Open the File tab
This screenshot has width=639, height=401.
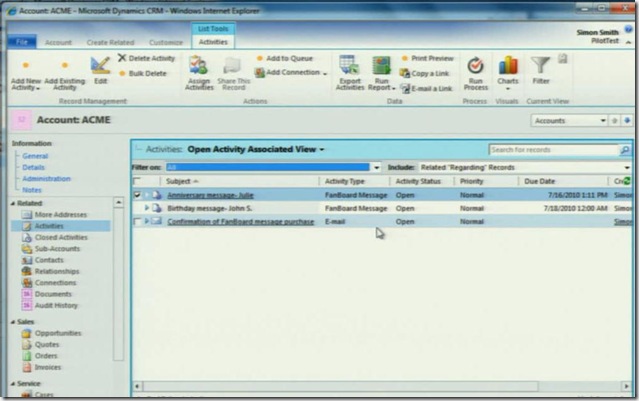22,42
